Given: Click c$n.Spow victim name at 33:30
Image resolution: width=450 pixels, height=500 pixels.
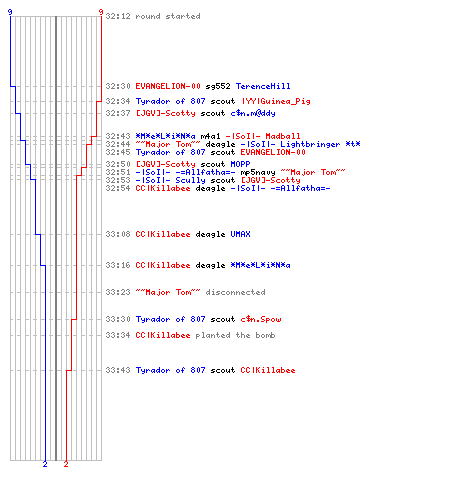Looking at the screenshot, I should pyautogui.click(x=261, y=319).
